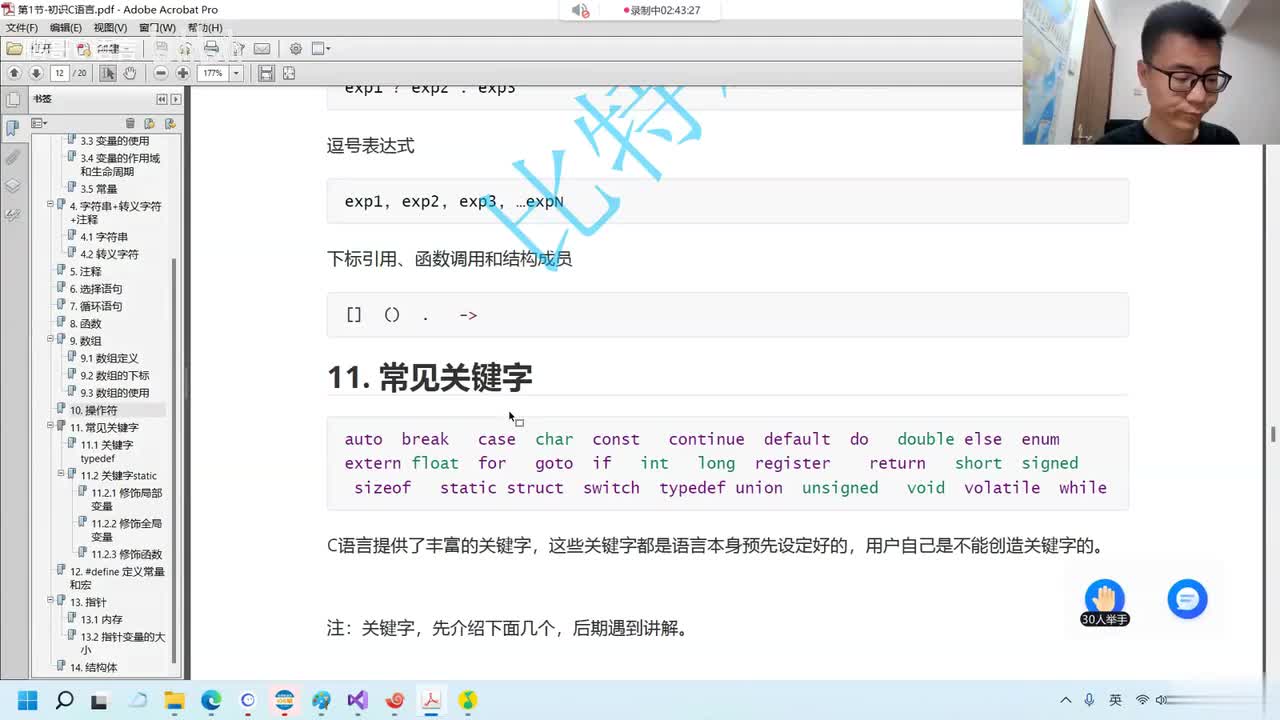Viewport: 1280px width, 720px height.
Task: Open Windows Start menu
Action: tap(27, 700)
